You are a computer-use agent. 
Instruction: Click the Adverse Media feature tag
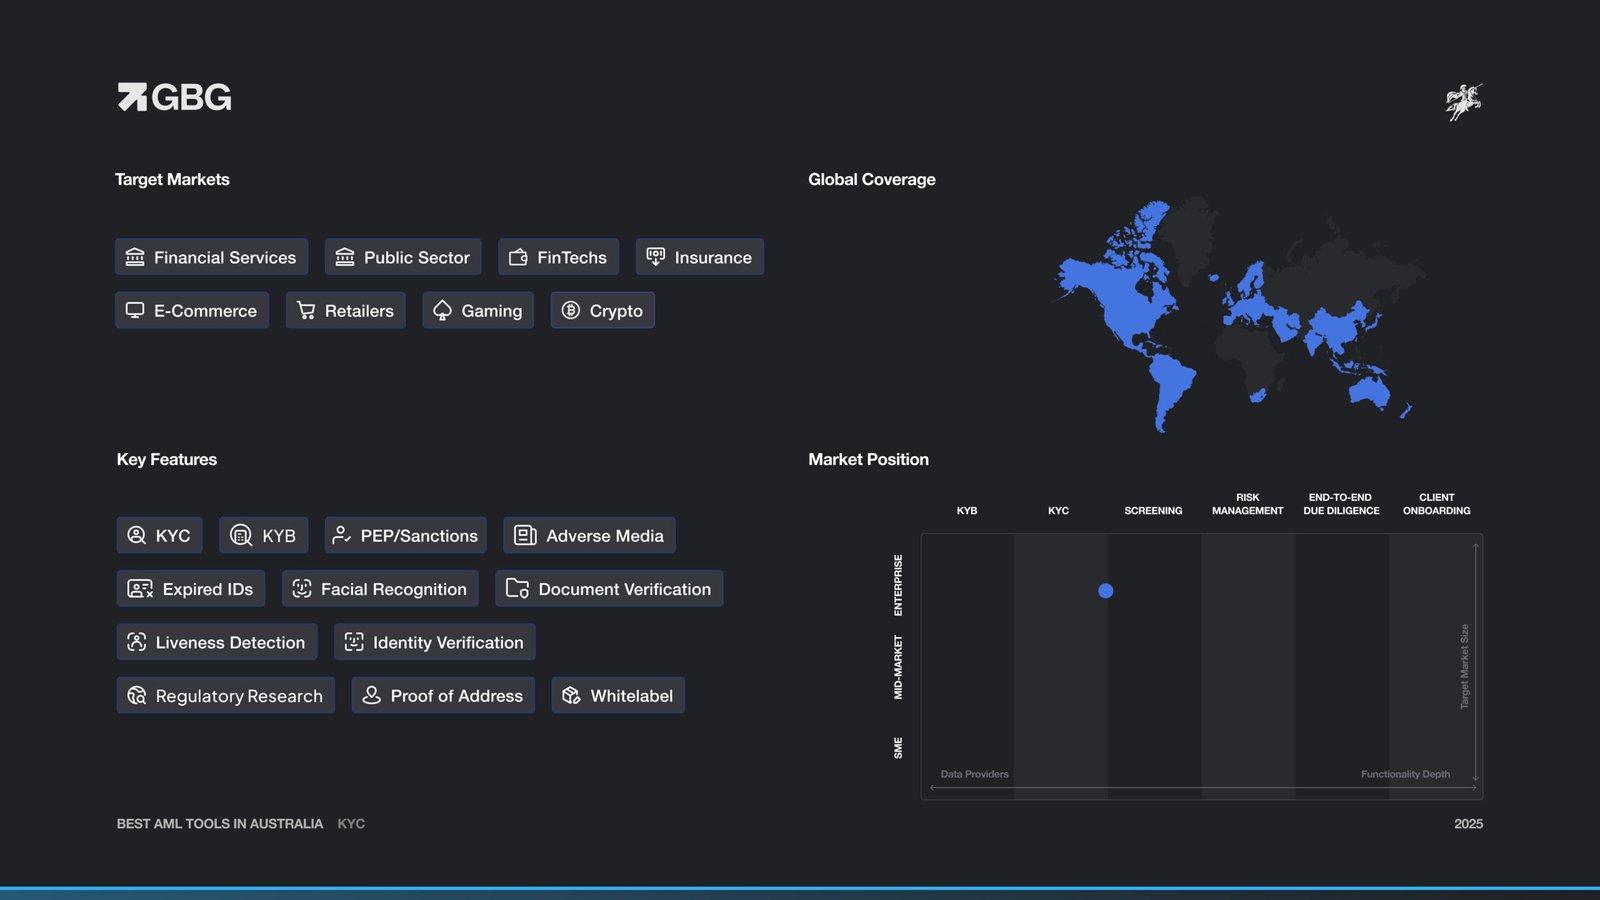click(x=590, y=535)
